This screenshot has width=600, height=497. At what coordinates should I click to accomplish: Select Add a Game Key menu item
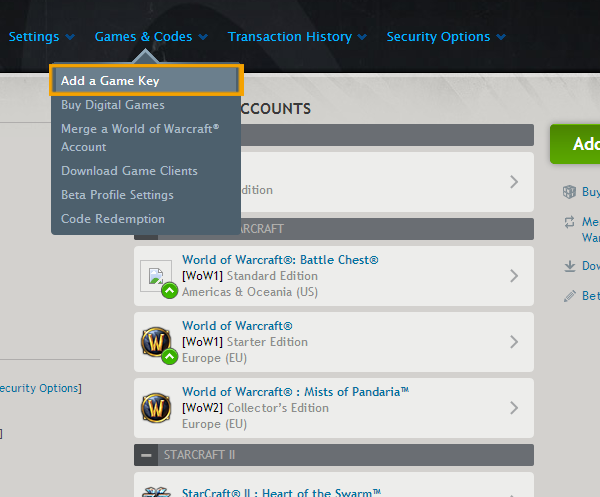pos(146,81)
